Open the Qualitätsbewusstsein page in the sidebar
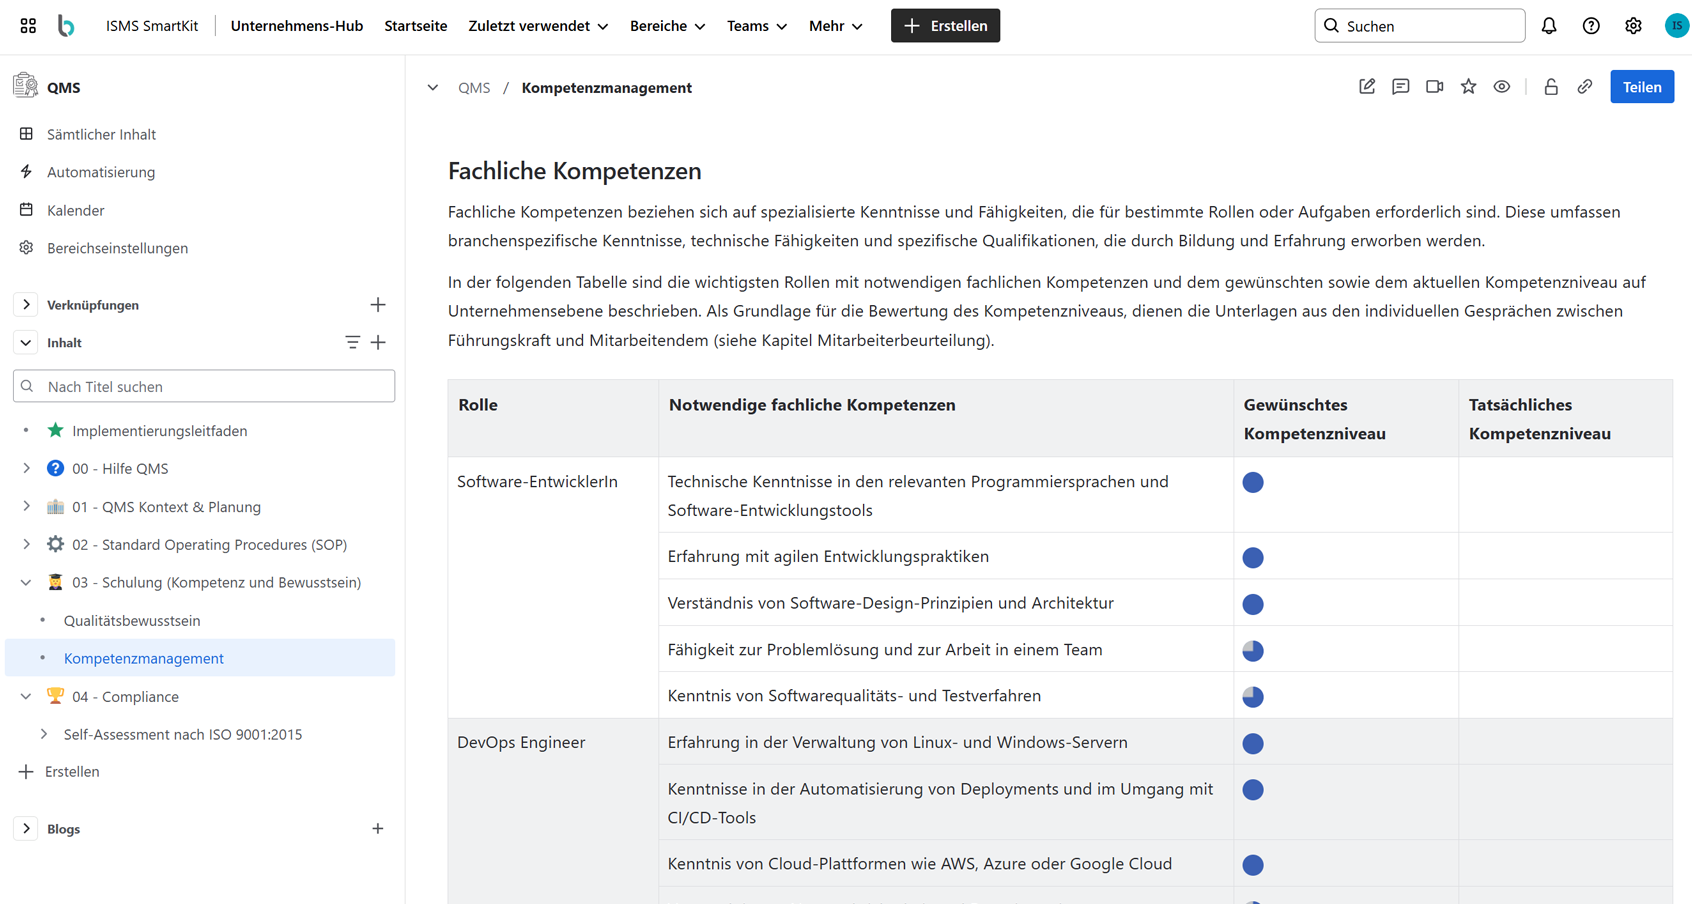Screen dimensions: 1692x904 (x=132, y=620)
